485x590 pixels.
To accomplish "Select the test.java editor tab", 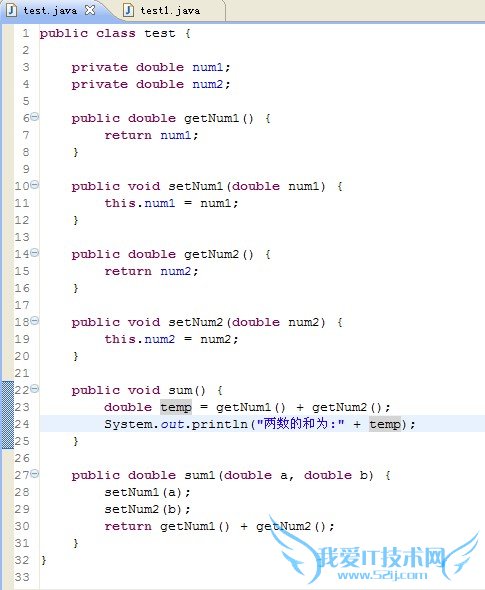I will click(50, 11).
